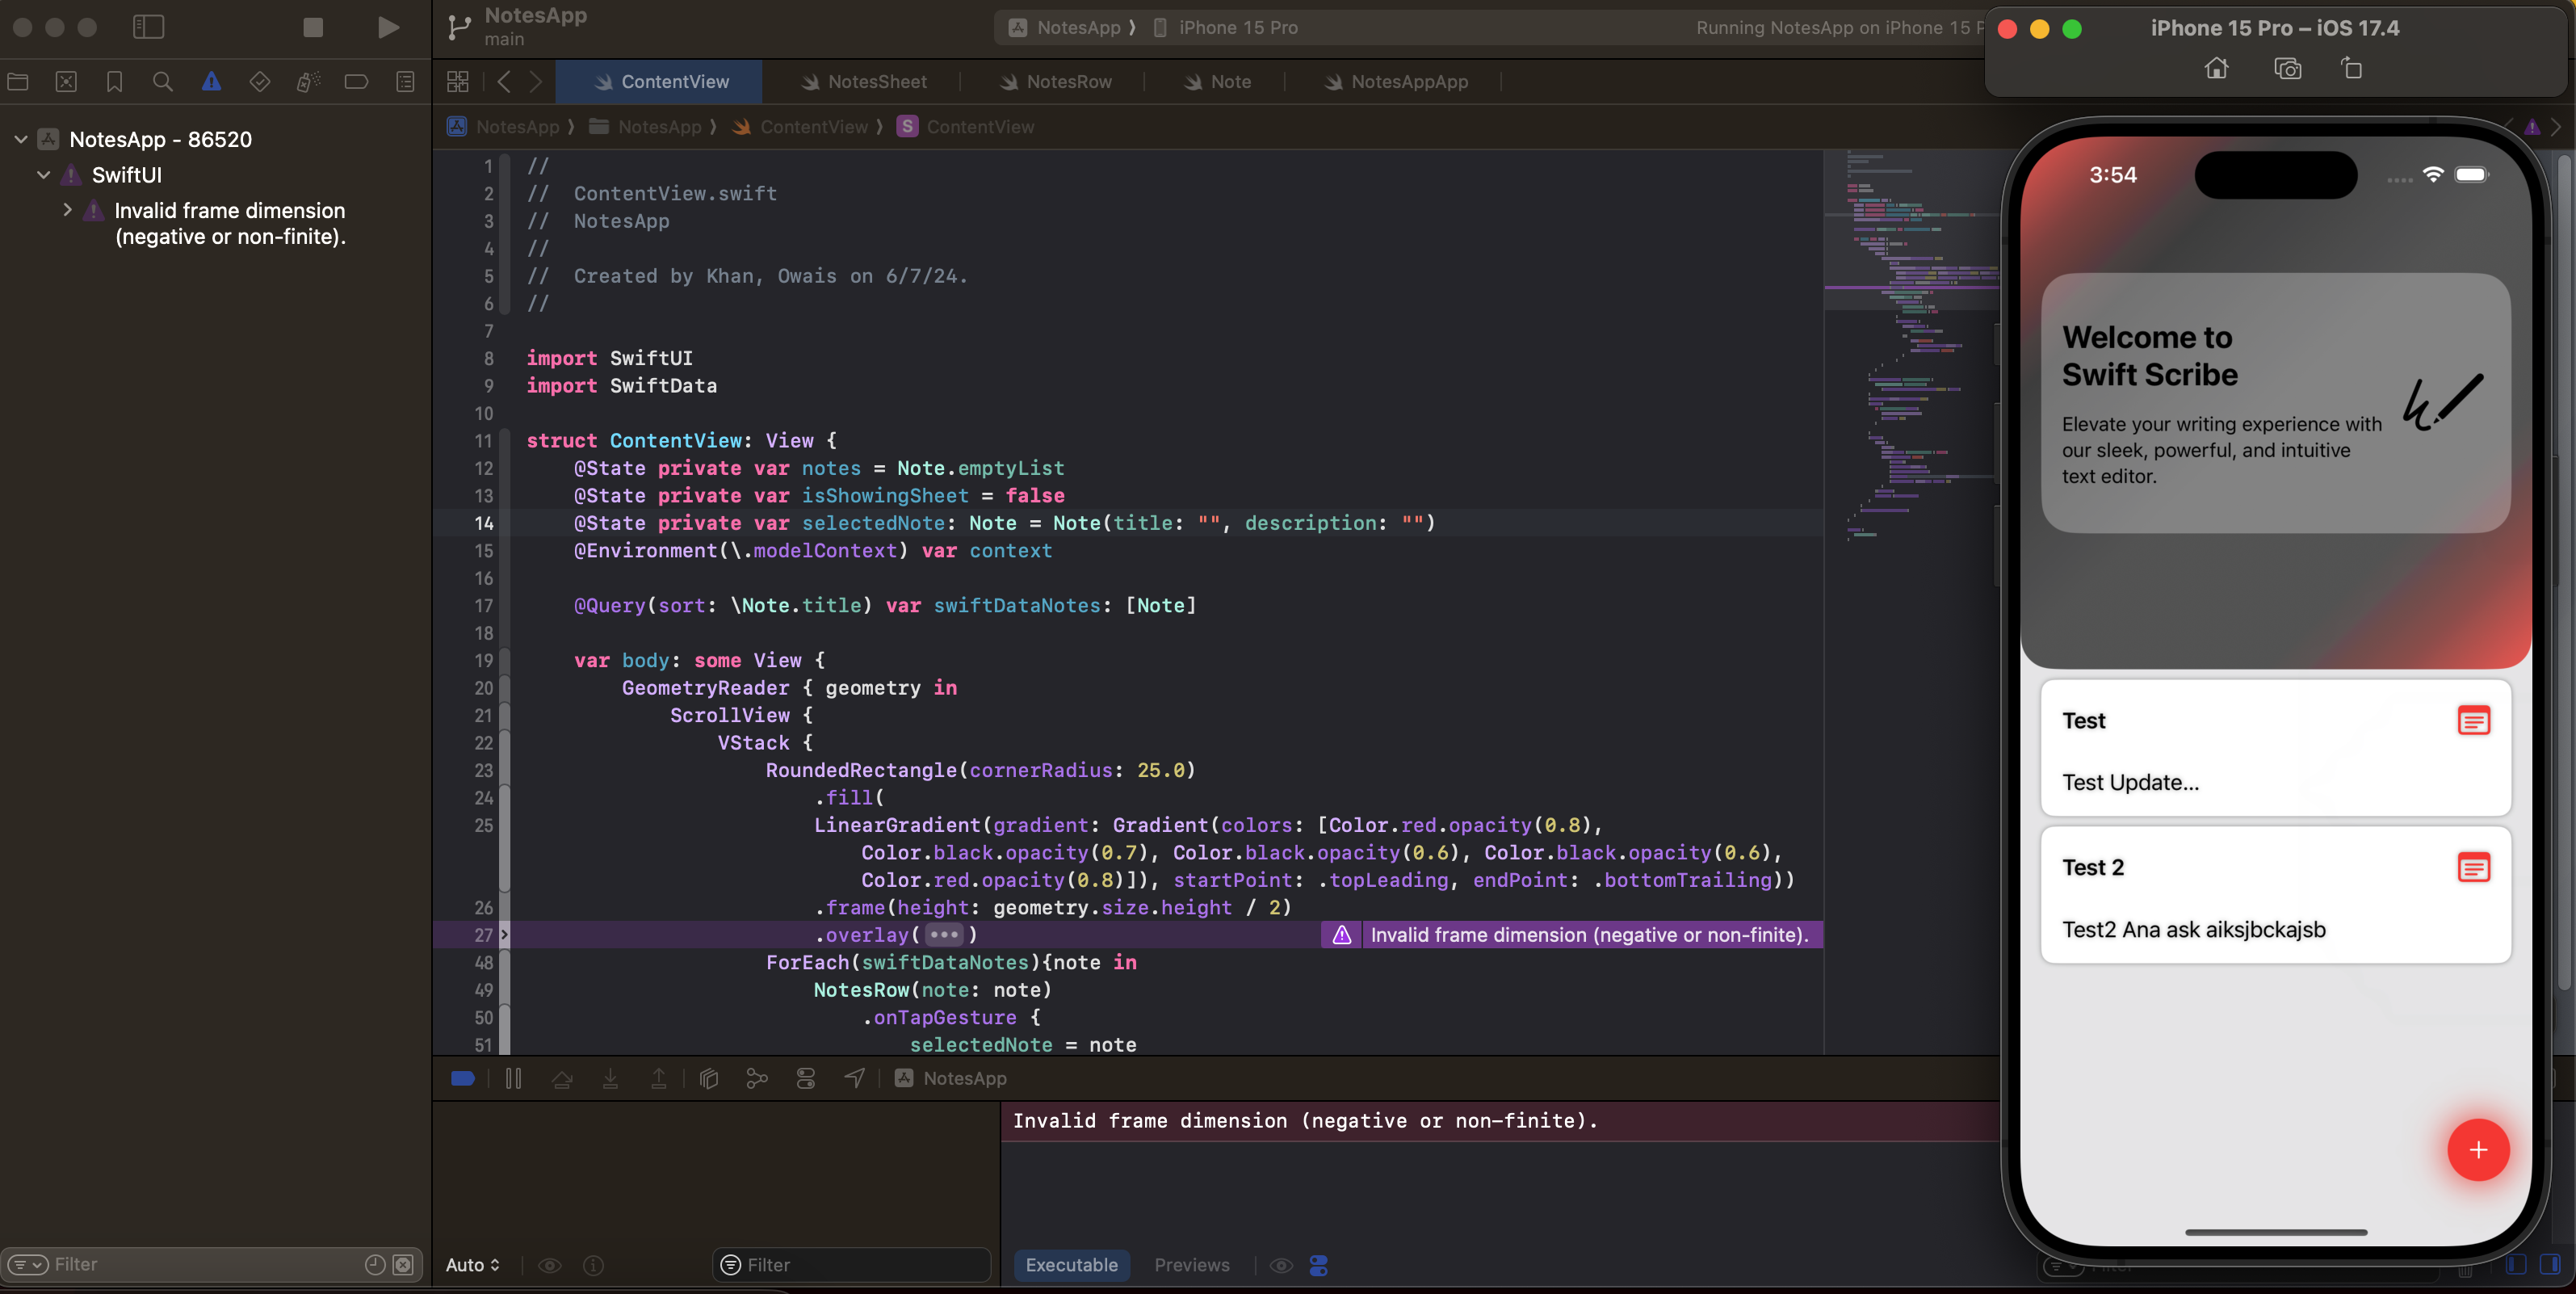2576x1294 pixels.
Task: Select the Previews console filter
Action: tap(1191, 1265)
